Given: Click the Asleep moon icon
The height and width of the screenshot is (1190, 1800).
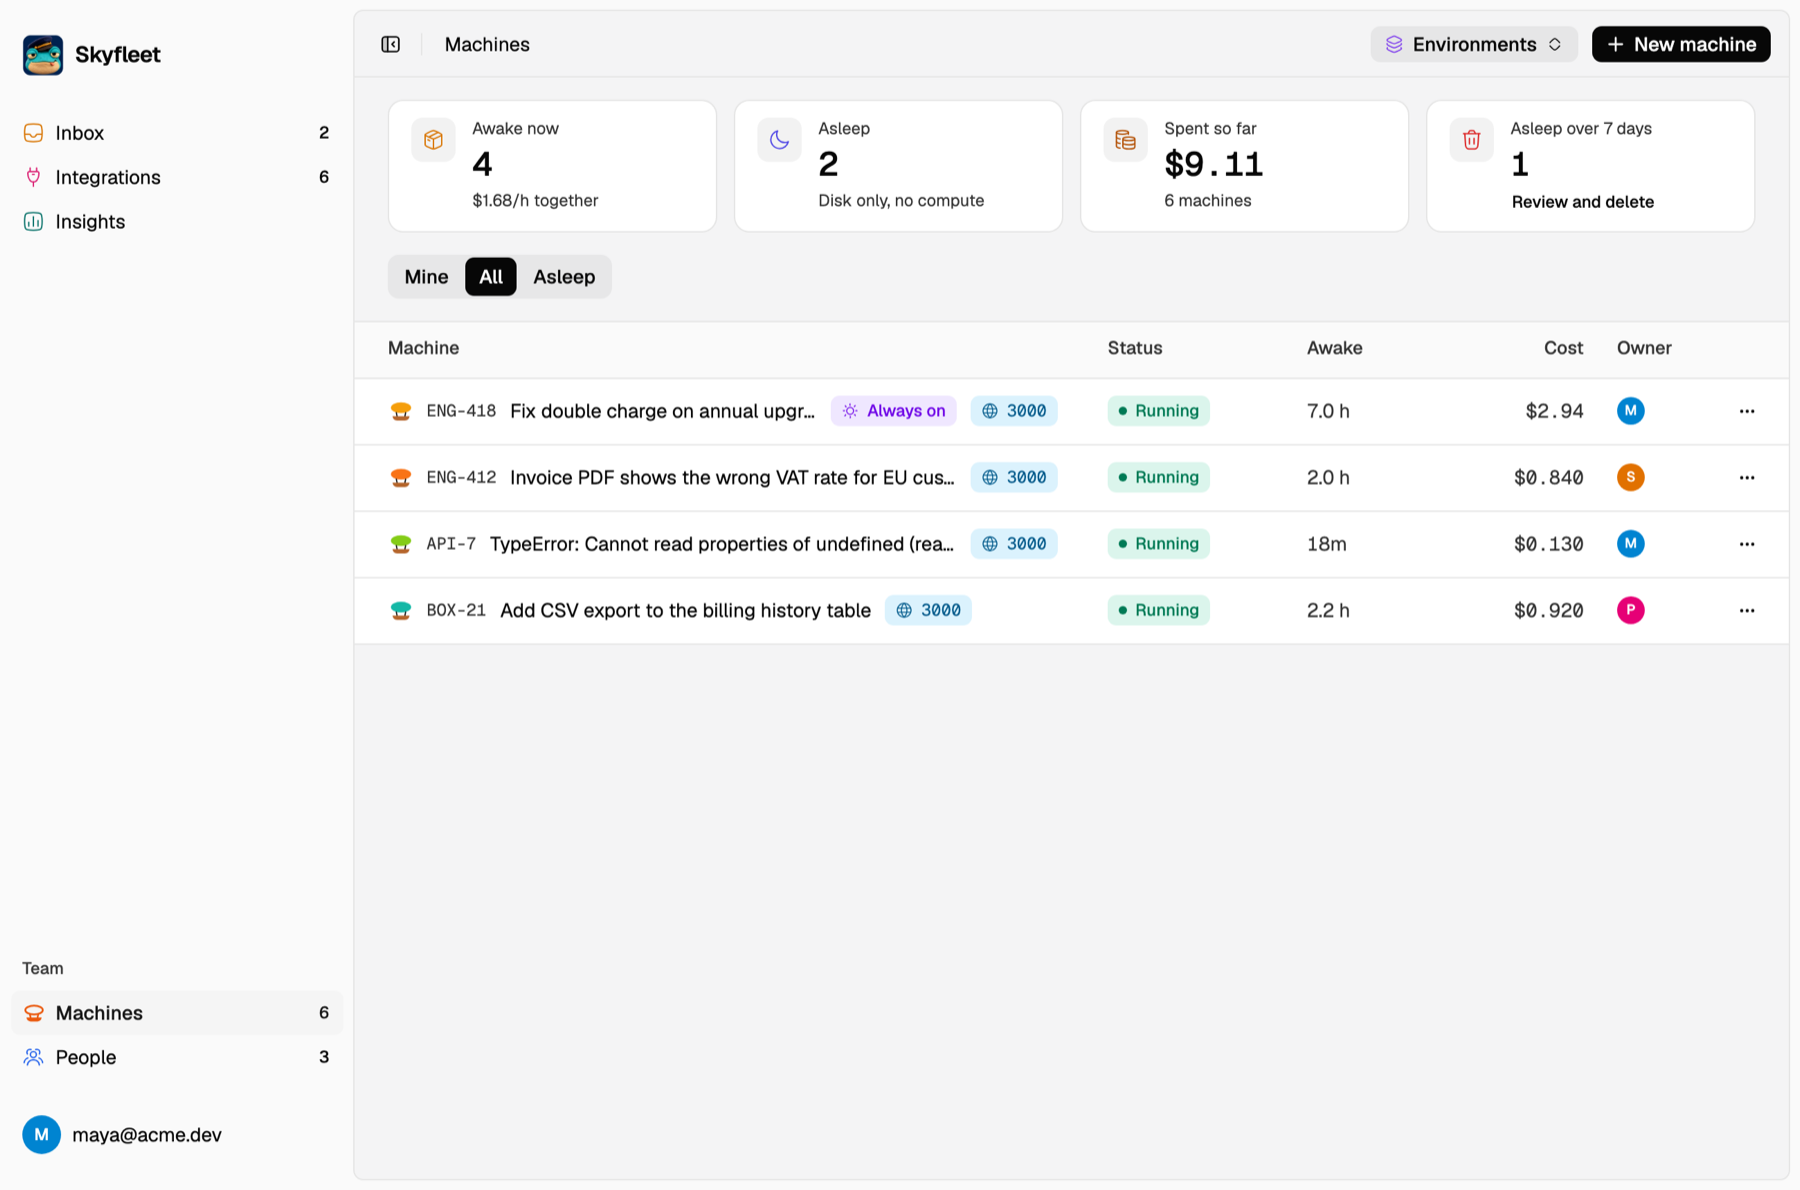Looking at the screenshot, I should point(779,140).
